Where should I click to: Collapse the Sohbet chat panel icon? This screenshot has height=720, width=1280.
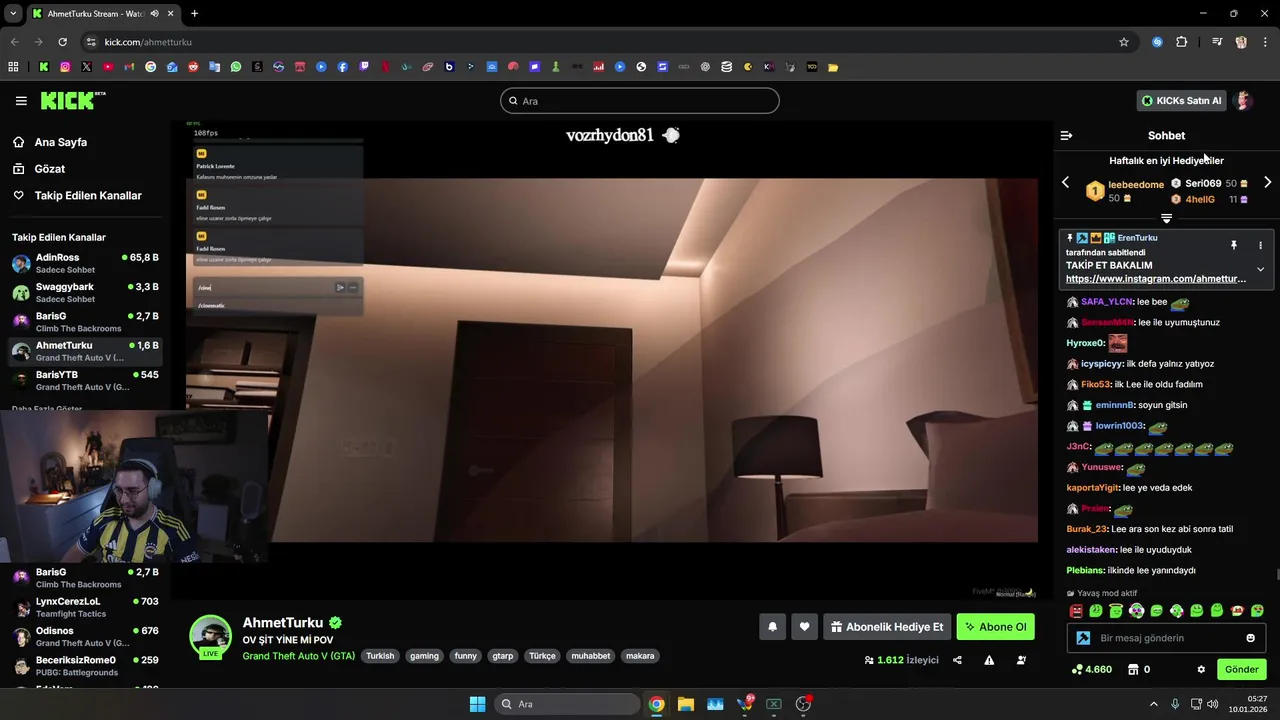click(x=1066, y=135)
